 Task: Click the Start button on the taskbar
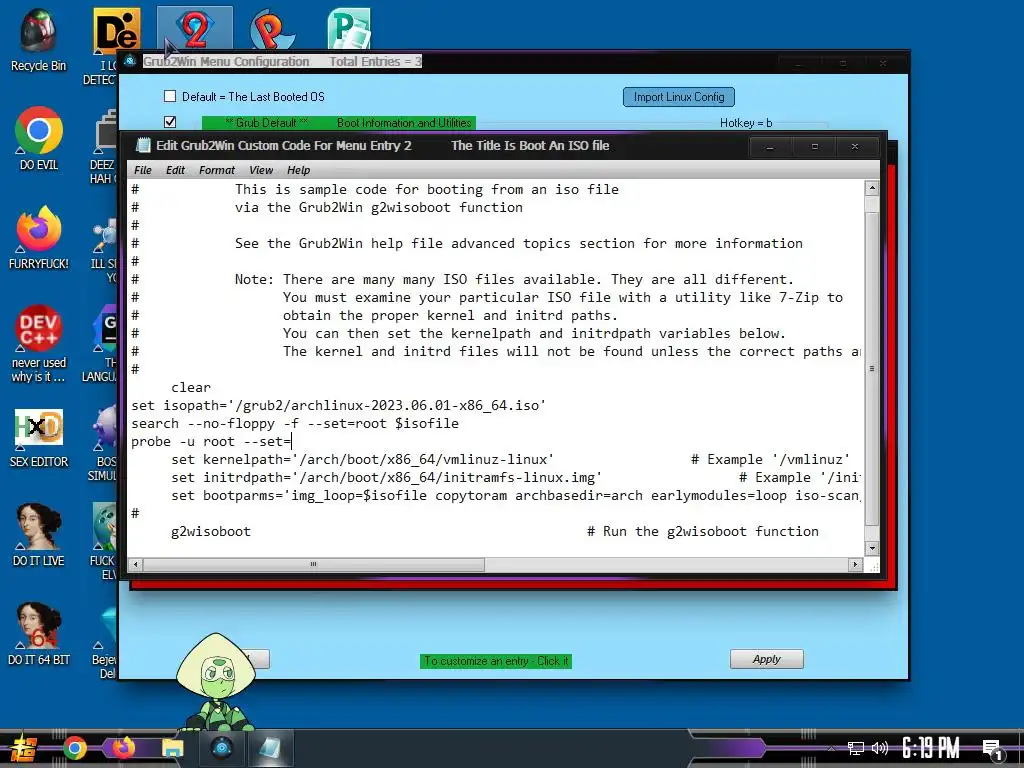(22, 748)
